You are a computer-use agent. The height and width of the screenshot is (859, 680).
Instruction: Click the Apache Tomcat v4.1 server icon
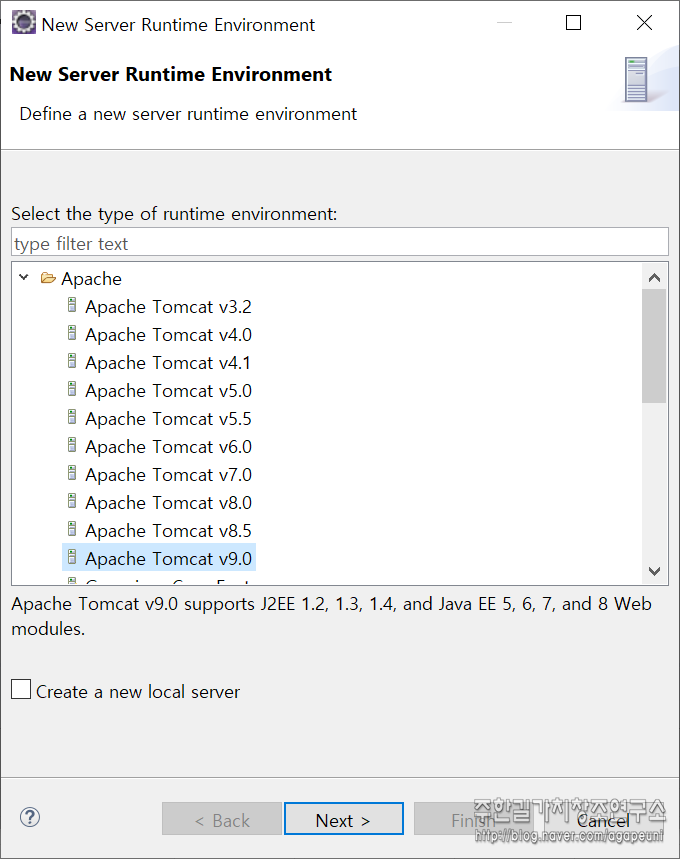(x=72, y=361)
